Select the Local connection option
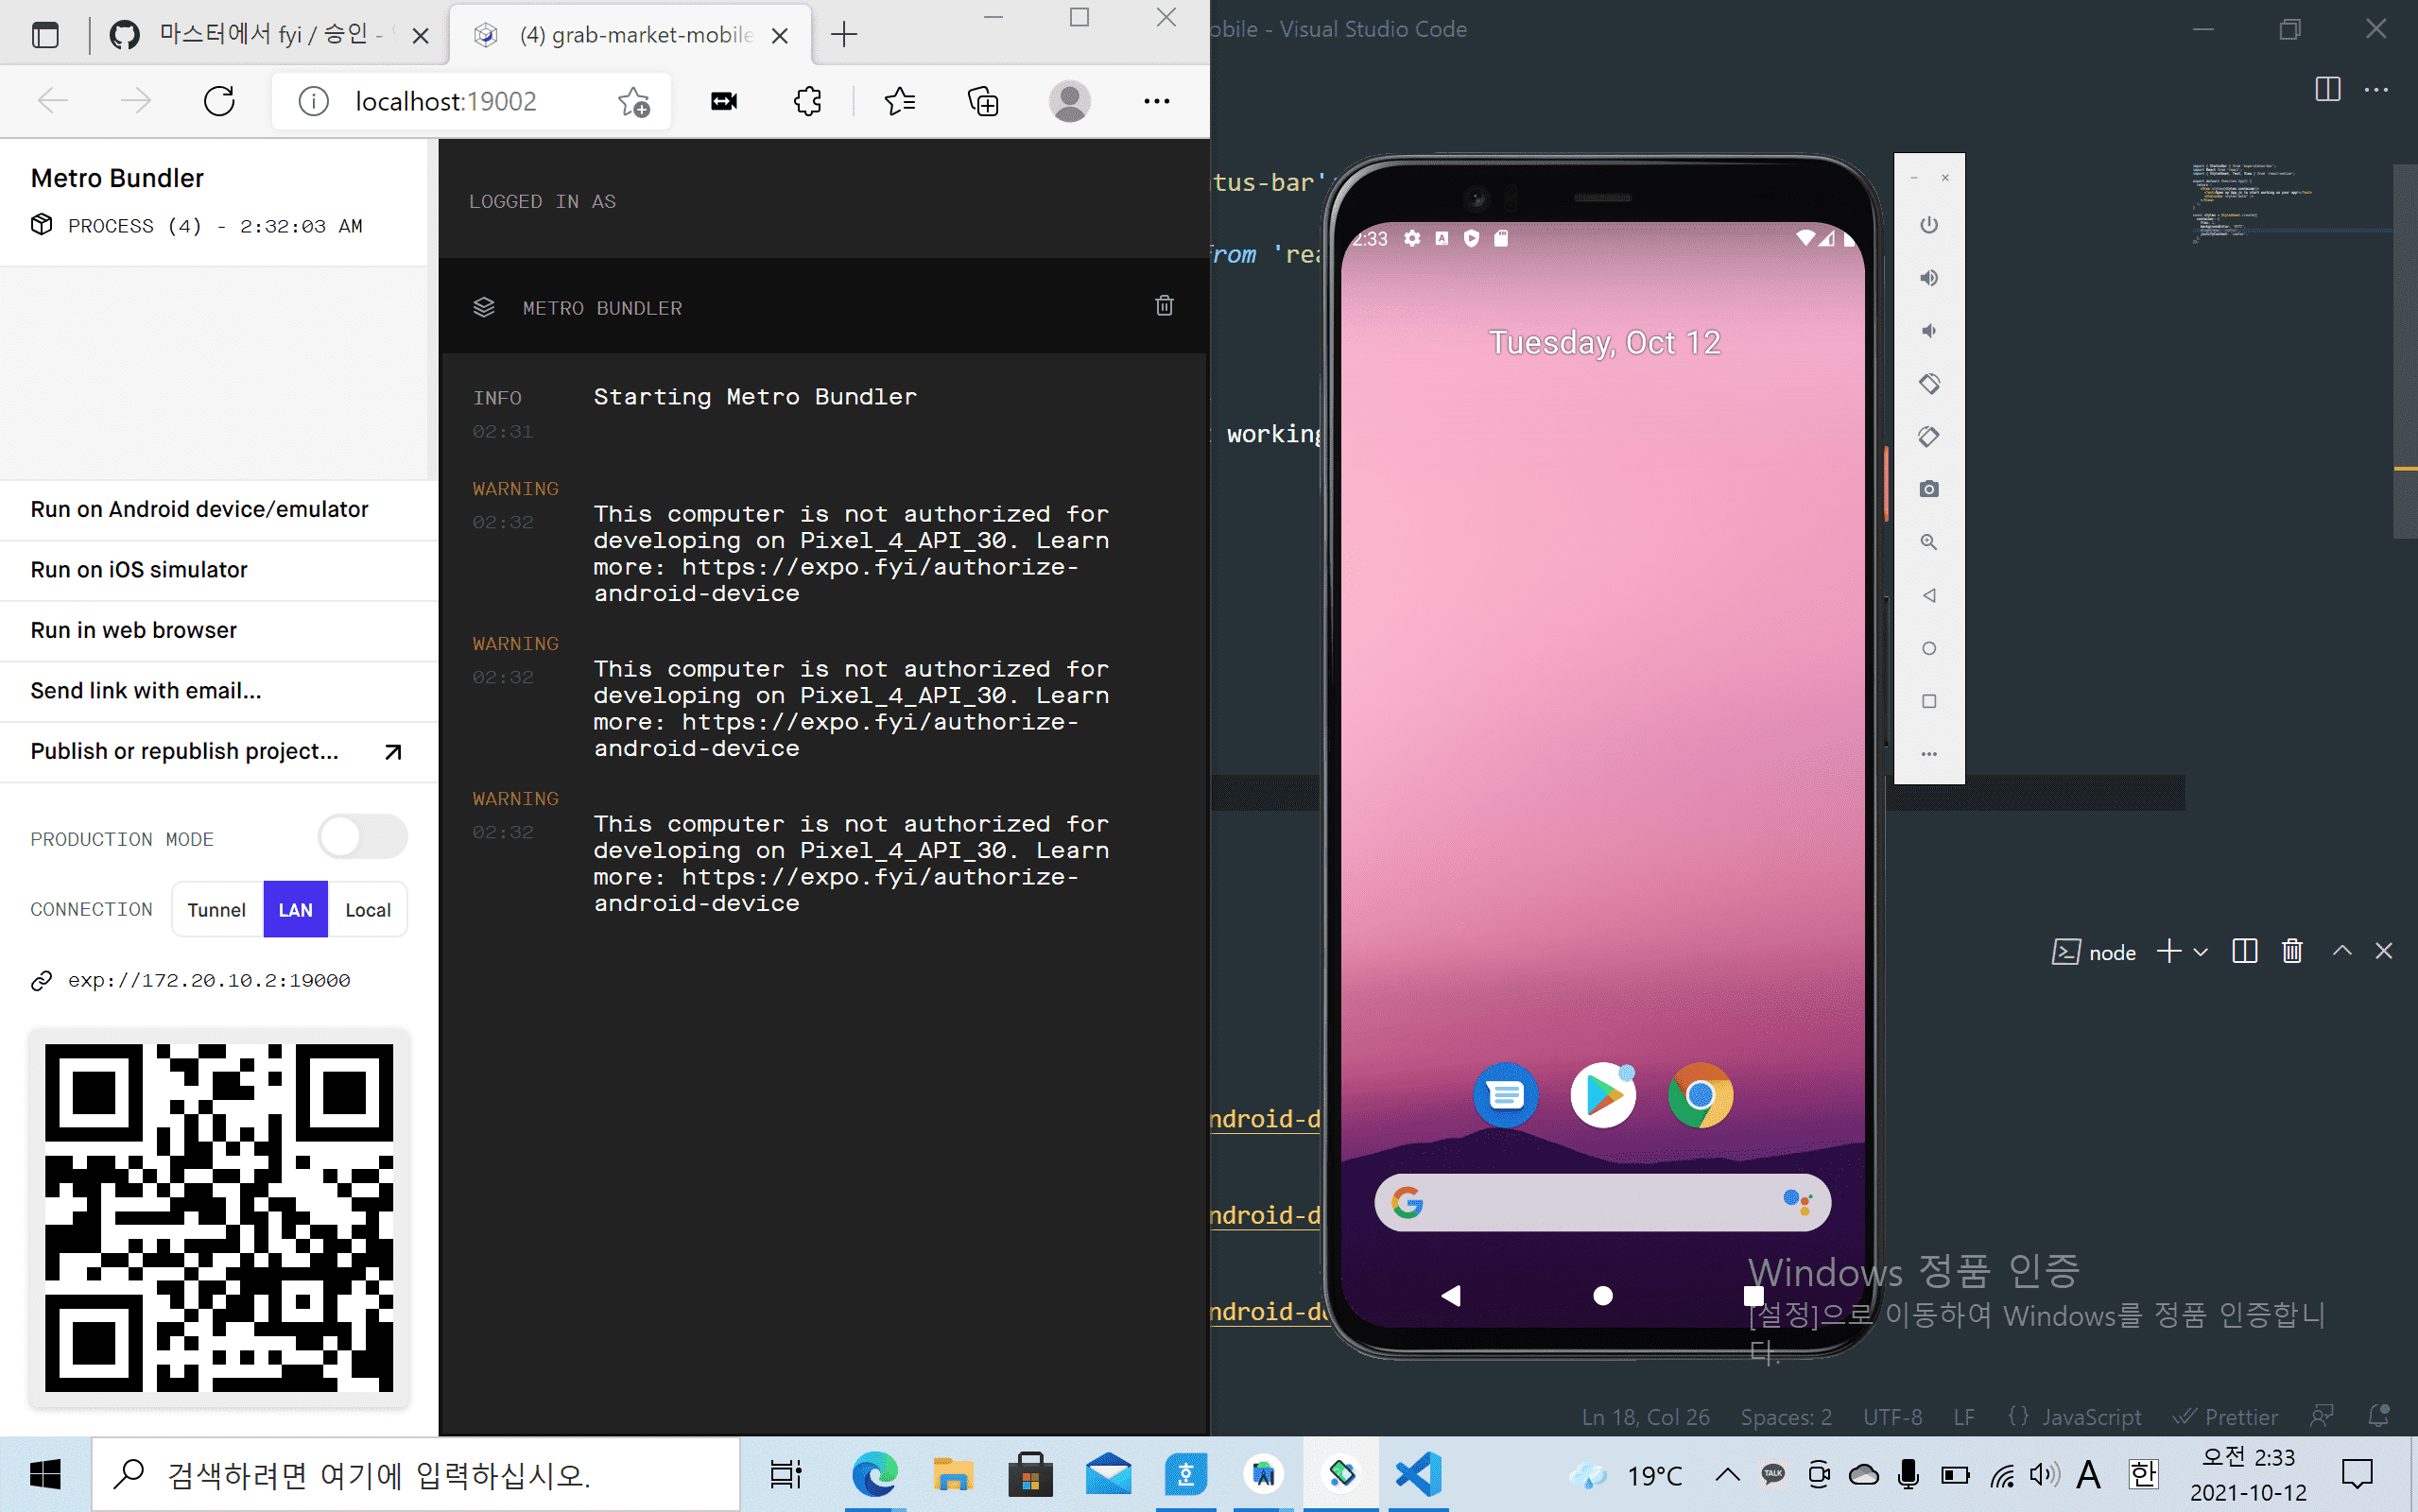This screenshot has height=1512, width=2418. [367, 910]
